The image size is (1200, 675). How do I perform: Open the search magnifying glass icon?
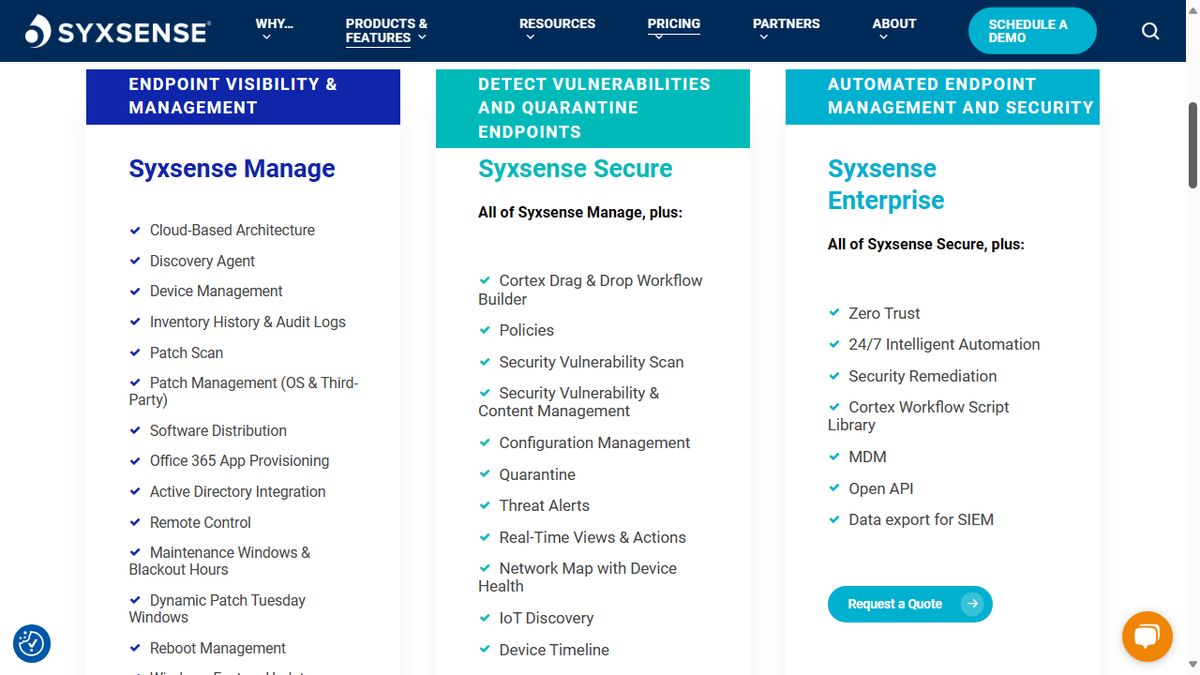click(x=1150, y=31)
